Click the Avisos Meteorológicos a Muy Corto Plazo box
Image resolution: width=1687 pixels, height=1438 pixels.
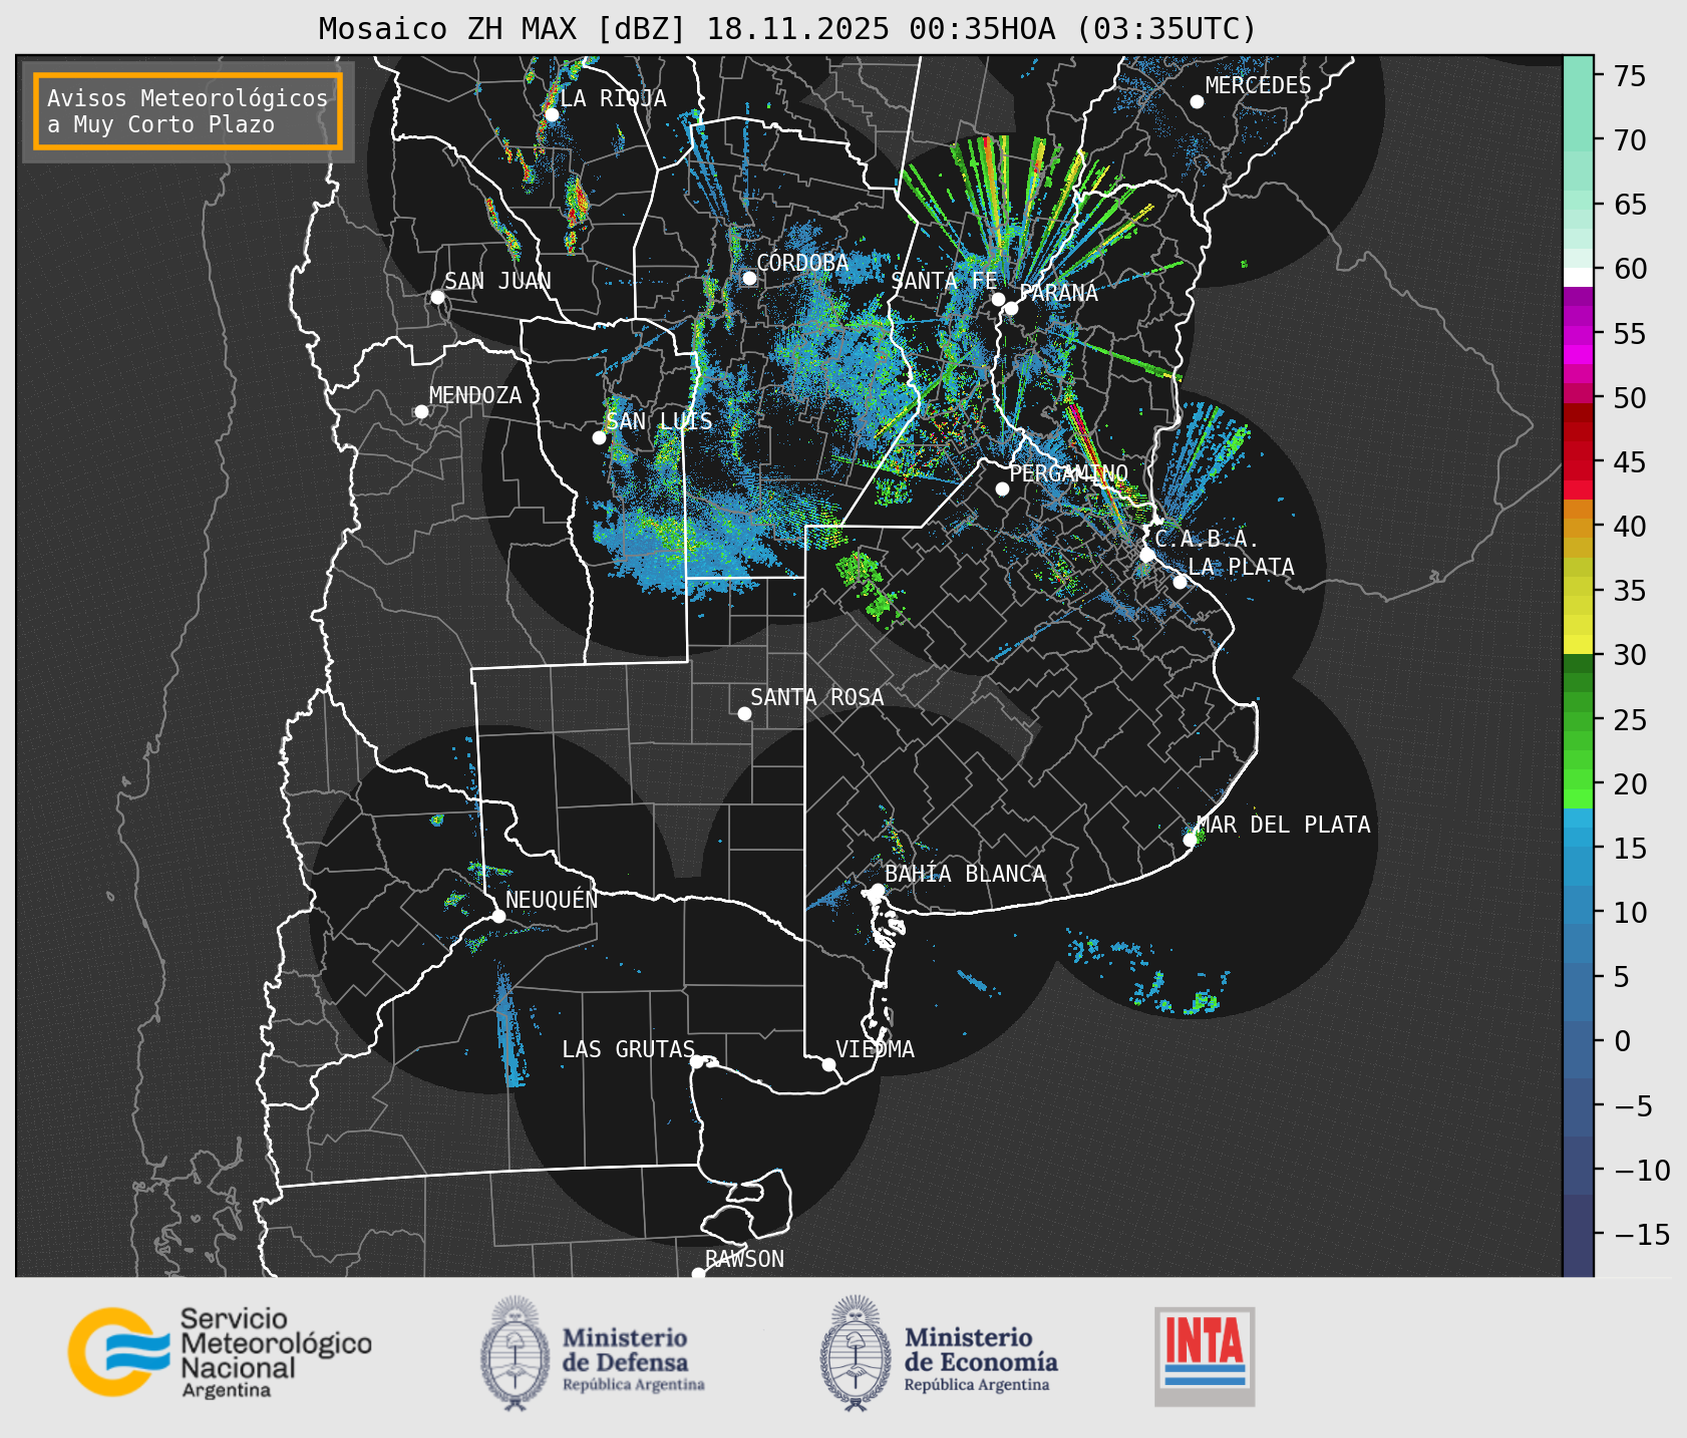pyautogui.click(x=188, y=111)
